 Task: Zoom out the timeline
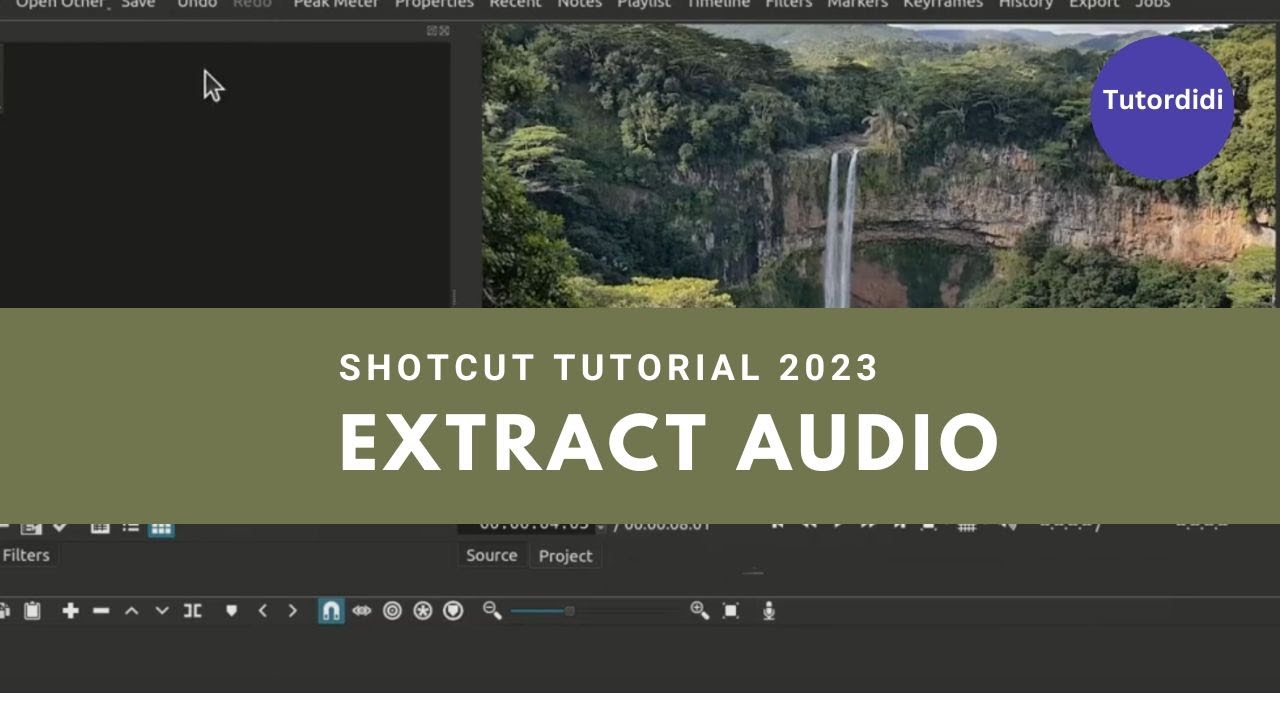click(492, 610)
